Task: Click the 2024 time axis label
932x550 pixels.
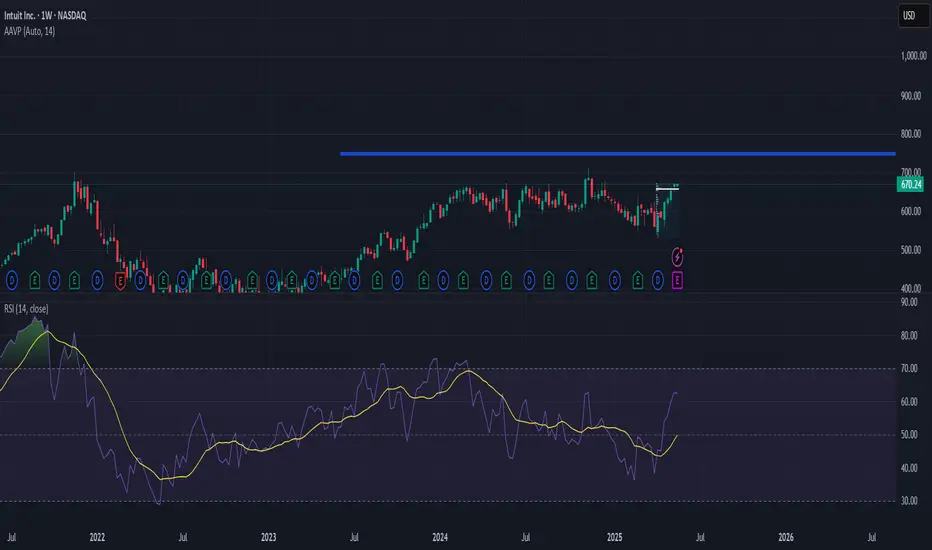Action: (x=440, y=537)
